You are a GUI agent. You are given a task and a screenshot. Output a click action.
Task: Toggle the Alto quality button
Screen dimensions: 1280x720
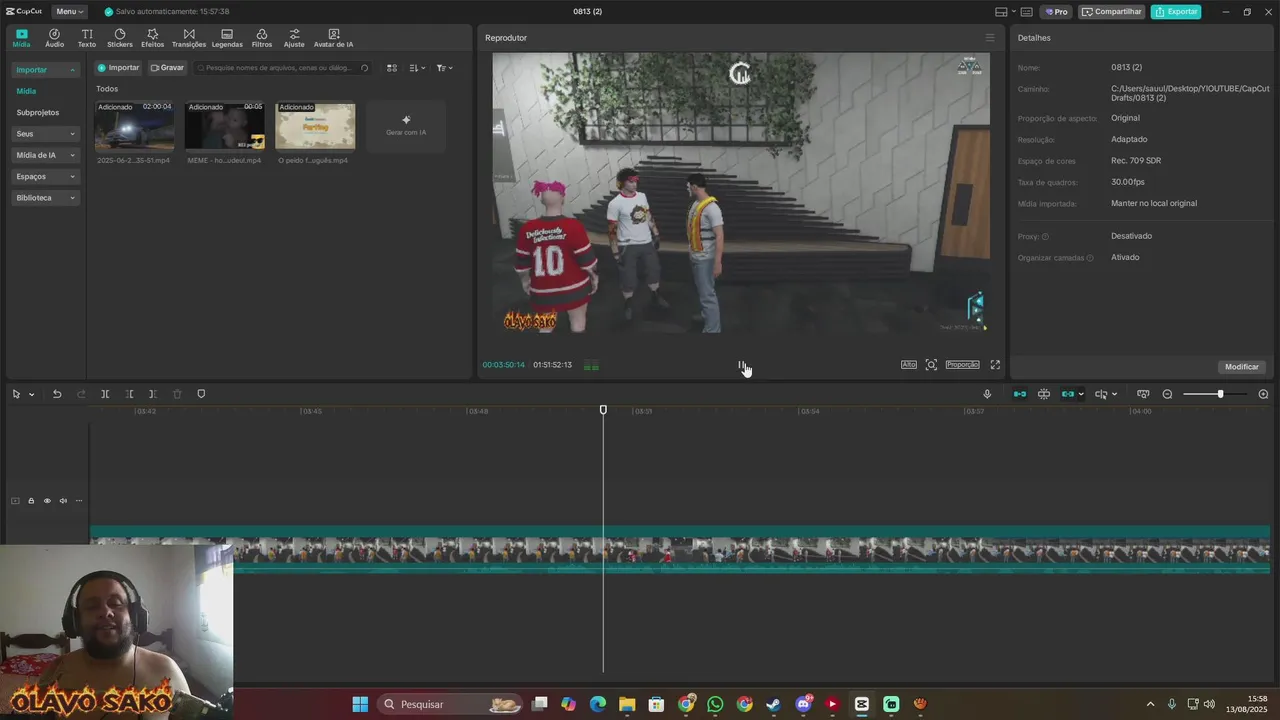(909, 365)
